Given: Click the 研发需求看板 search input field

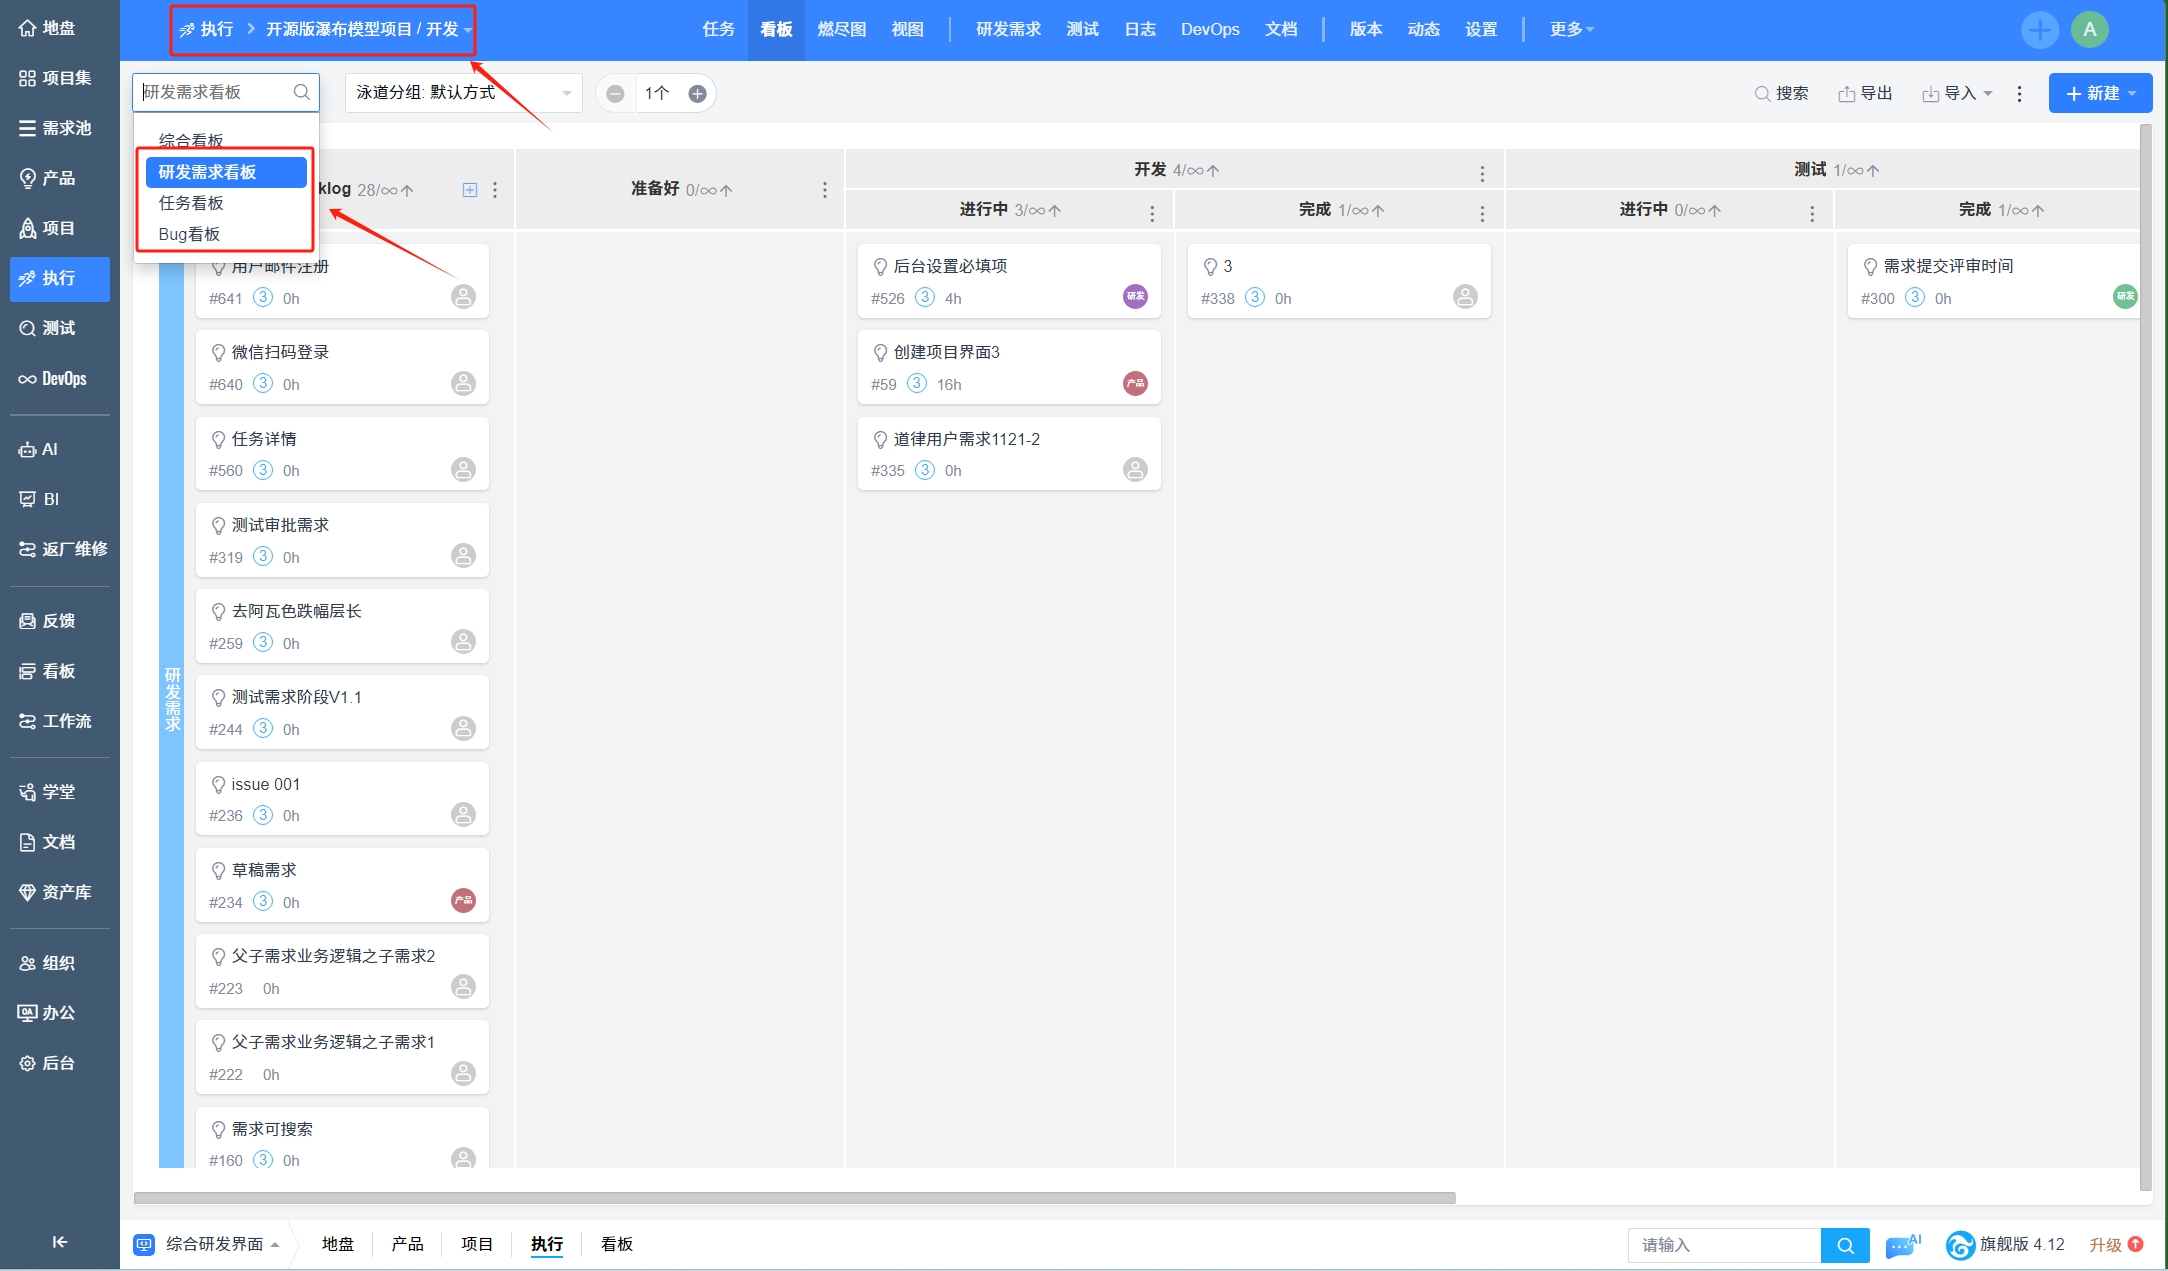Looking at the screenshot, I should pyautogui.click(x=215, y=92).
